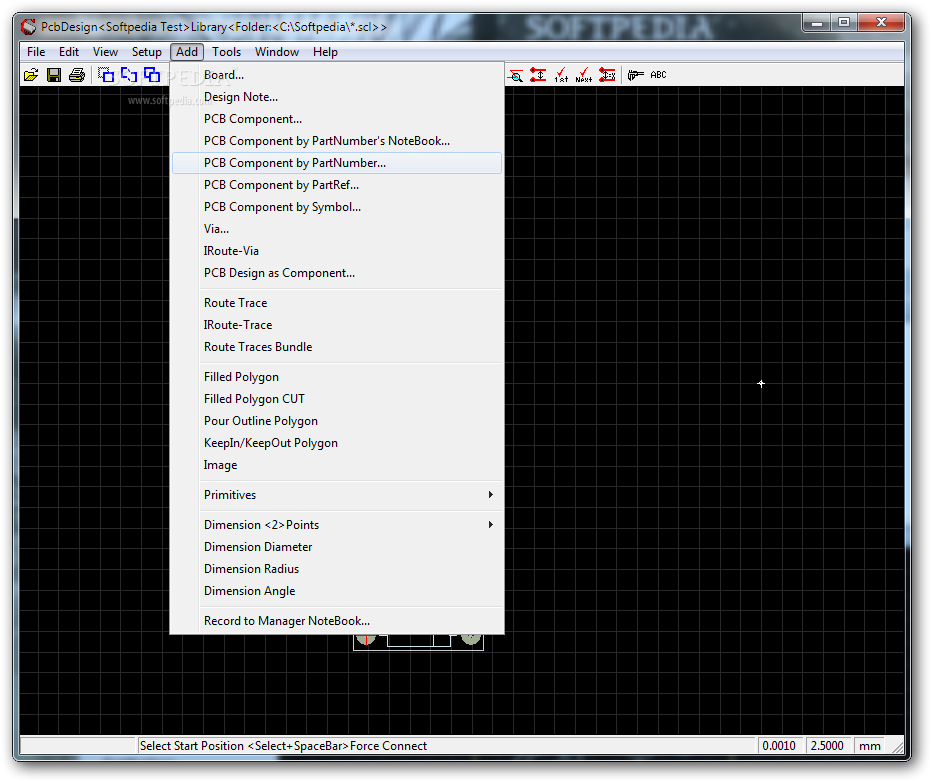Click the first blue overlapping-squares select icon
The width and height of the screenshot is (932, 782).
pyautogui.click(x=106, y=75)
